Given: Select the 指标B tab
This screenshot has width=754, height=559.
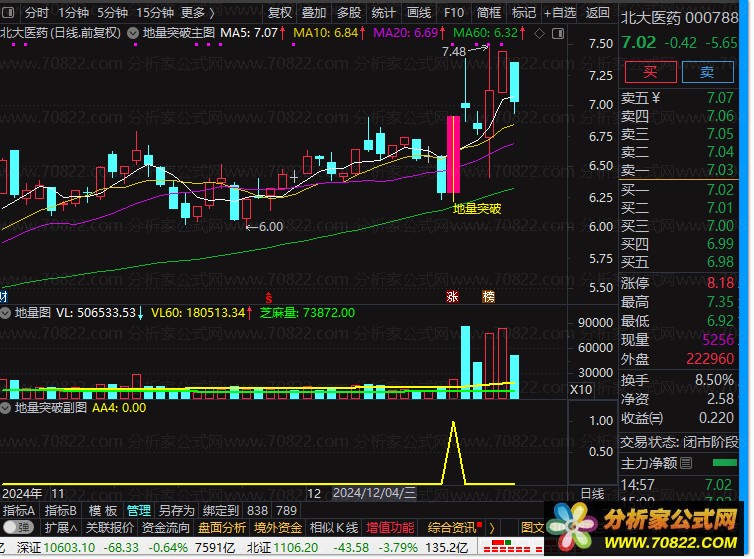Looking at the screenshot, I should click(60, 510).
